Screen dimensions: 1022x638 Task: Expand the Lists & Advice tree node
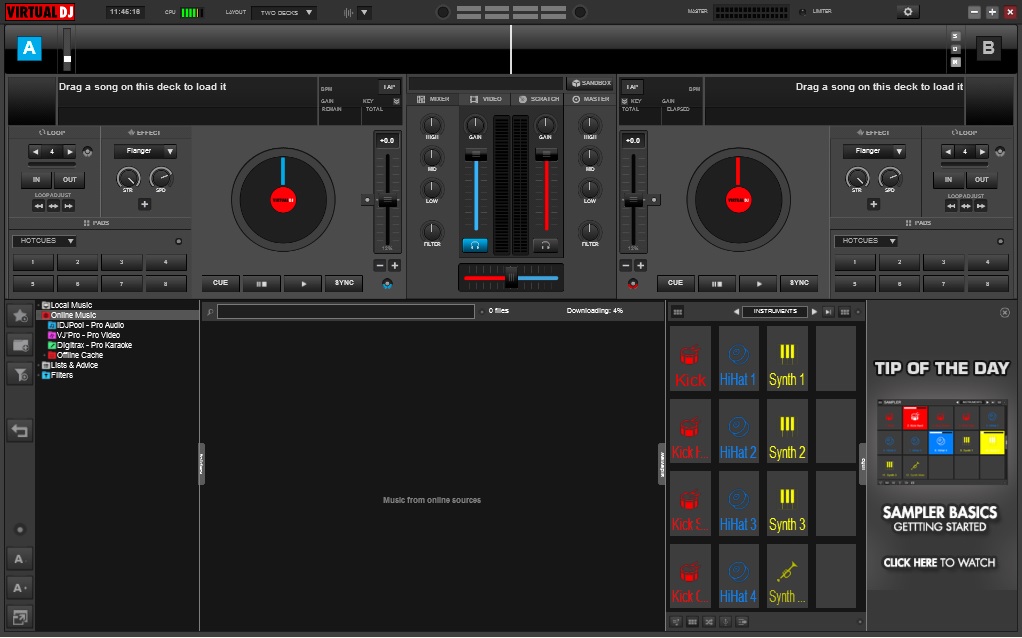(40, 366)
